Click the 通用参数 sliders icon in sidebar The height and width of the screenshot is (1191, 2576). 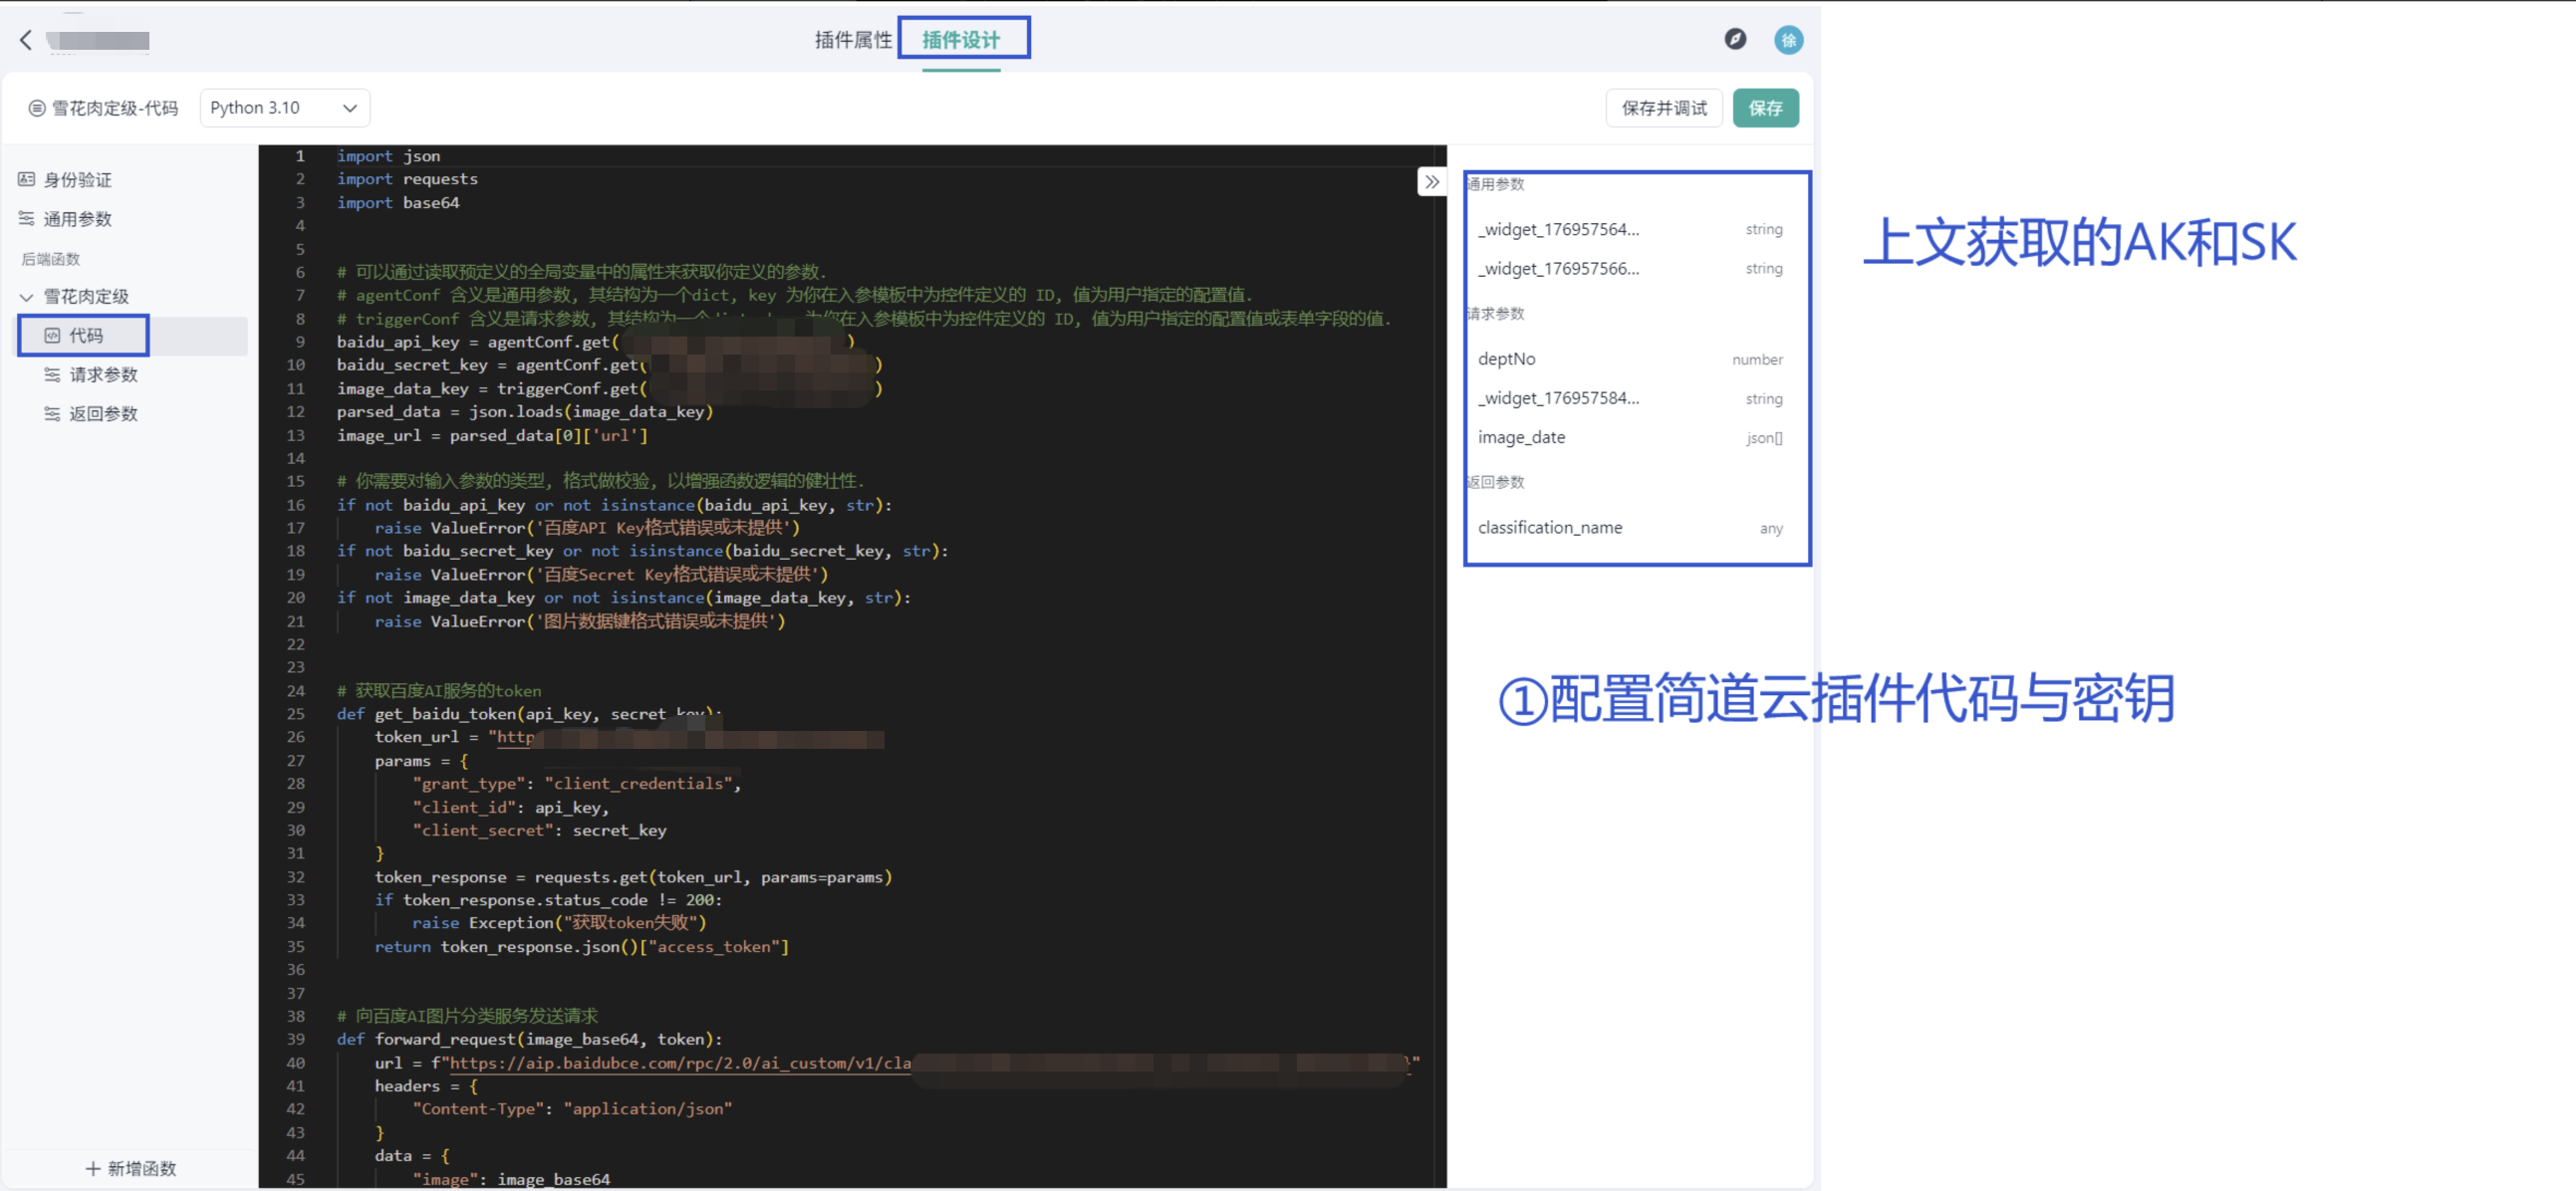coord(27,219)
